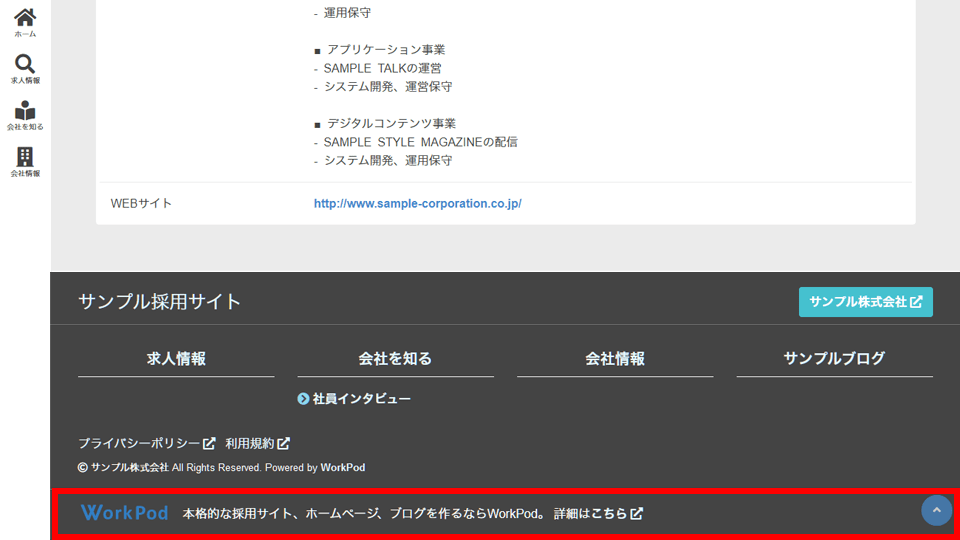Click WorkPod link in copyright line

point(343,467)
